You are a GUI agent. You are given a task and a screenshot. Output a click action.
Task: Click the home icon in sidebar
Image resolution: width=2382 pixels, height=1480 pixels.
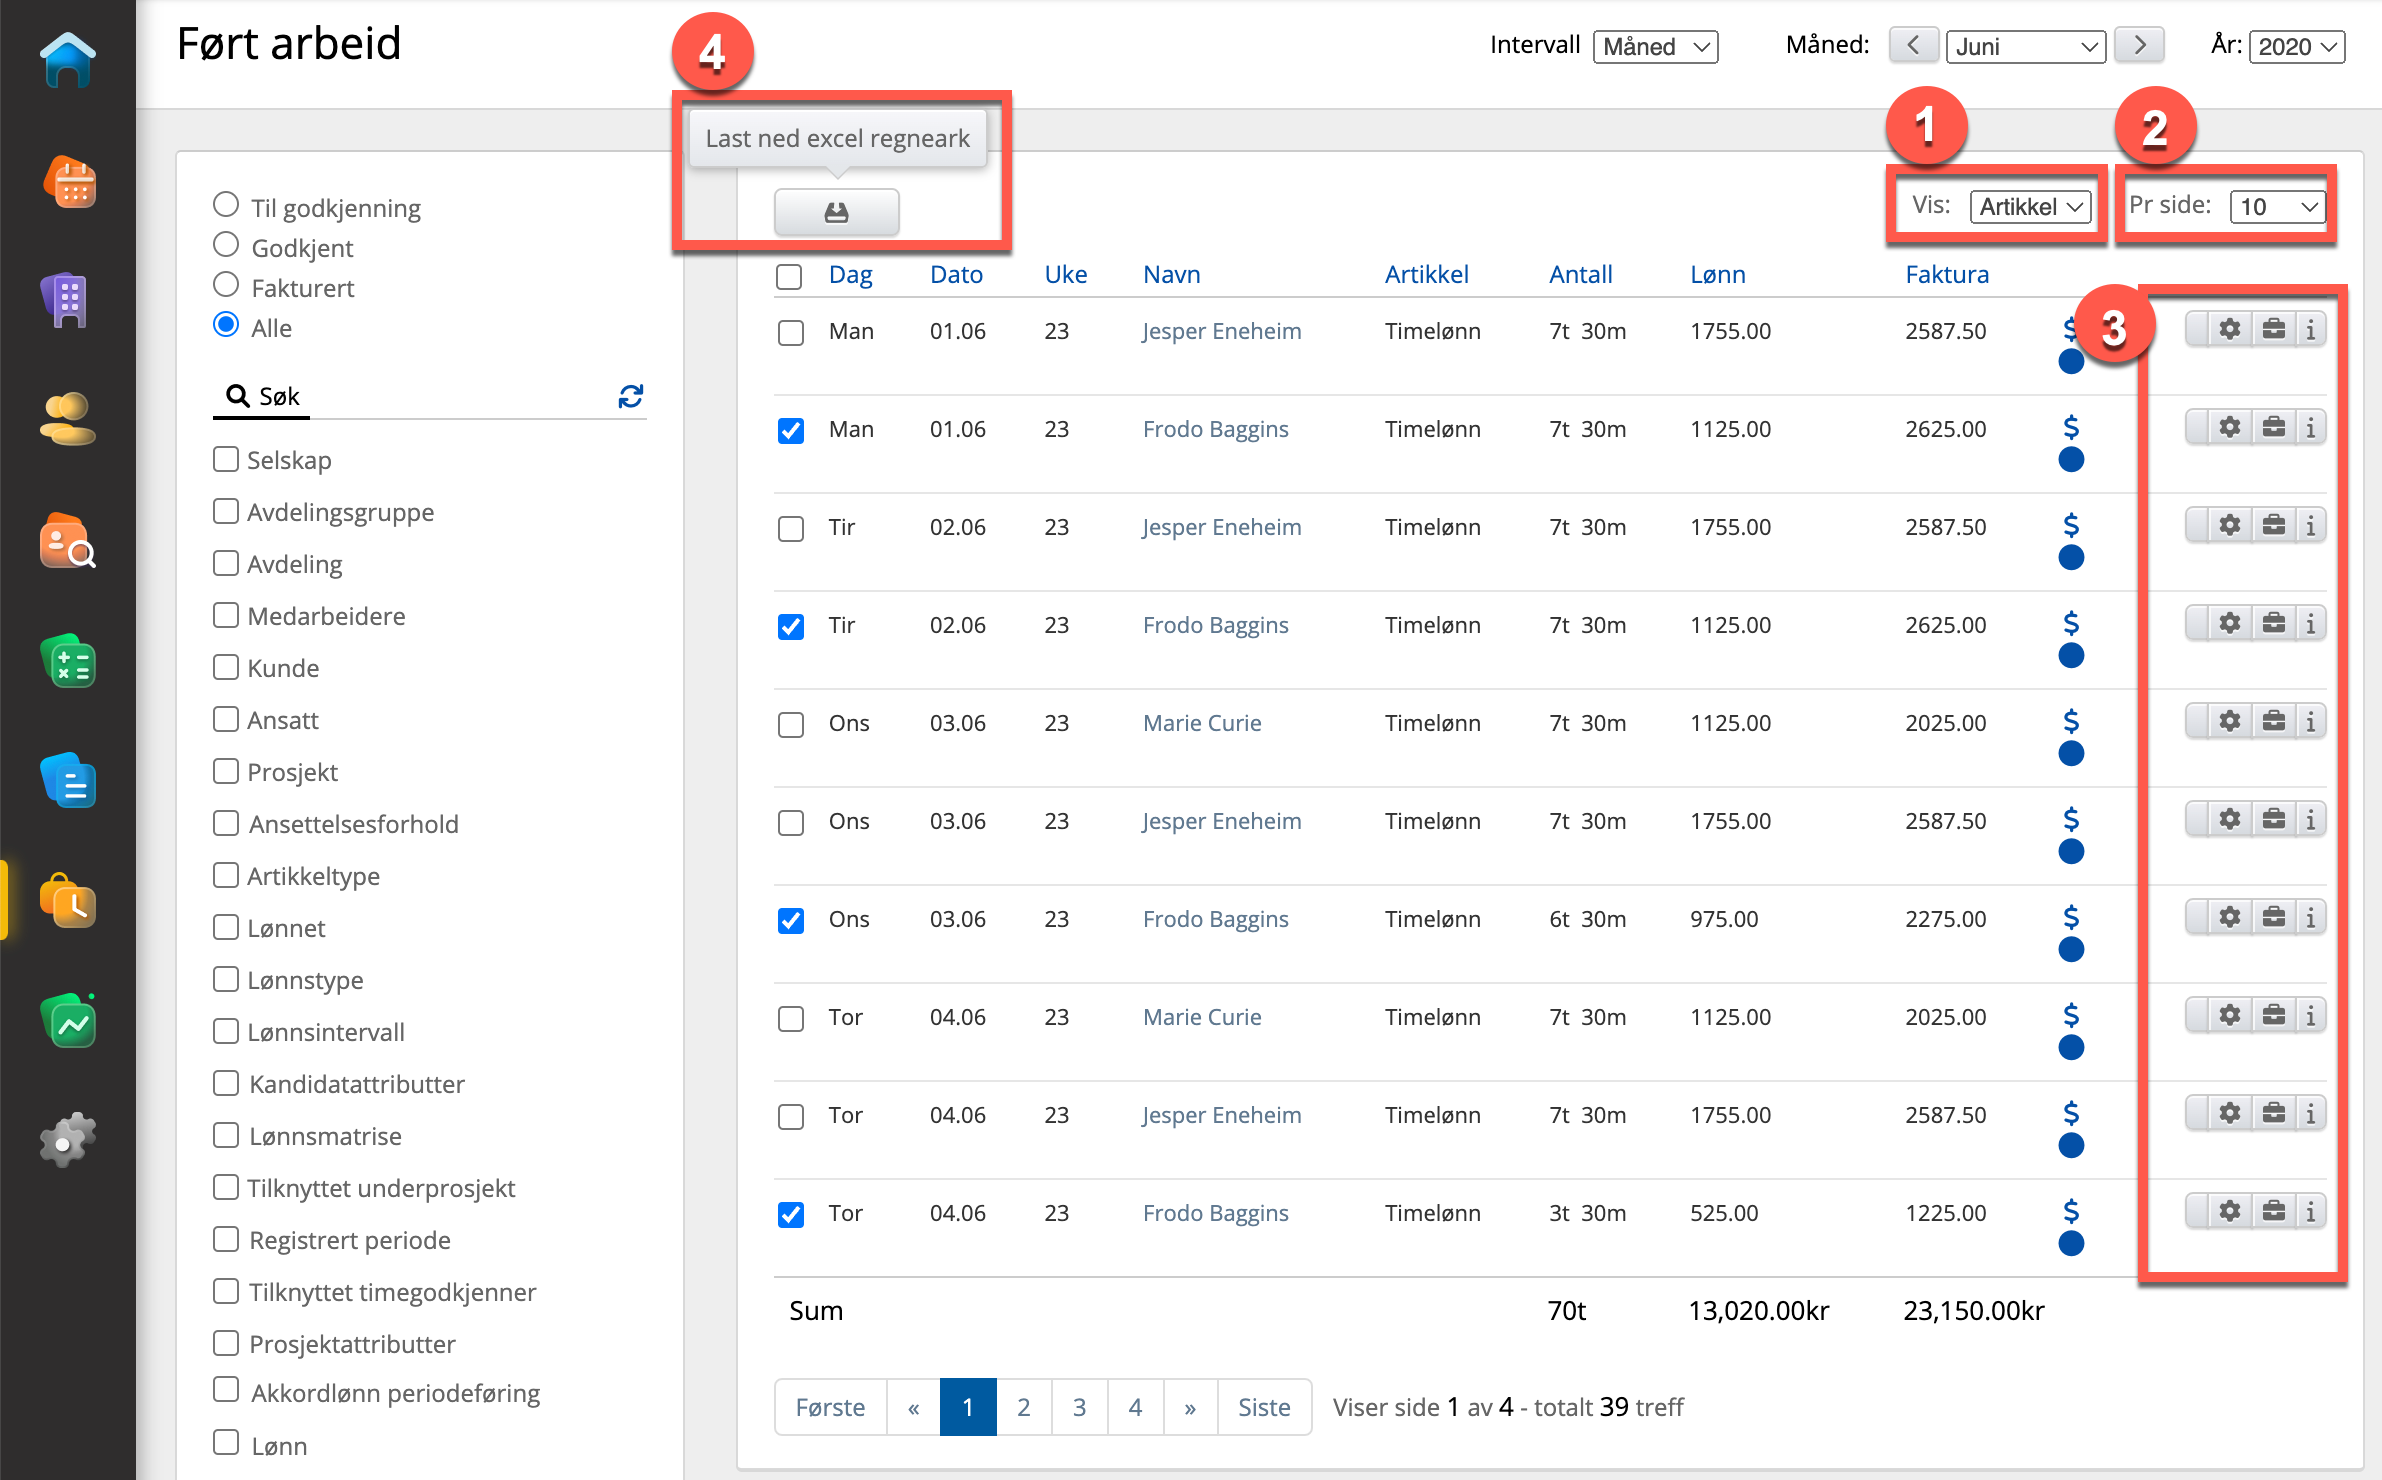tap(67, 60)
